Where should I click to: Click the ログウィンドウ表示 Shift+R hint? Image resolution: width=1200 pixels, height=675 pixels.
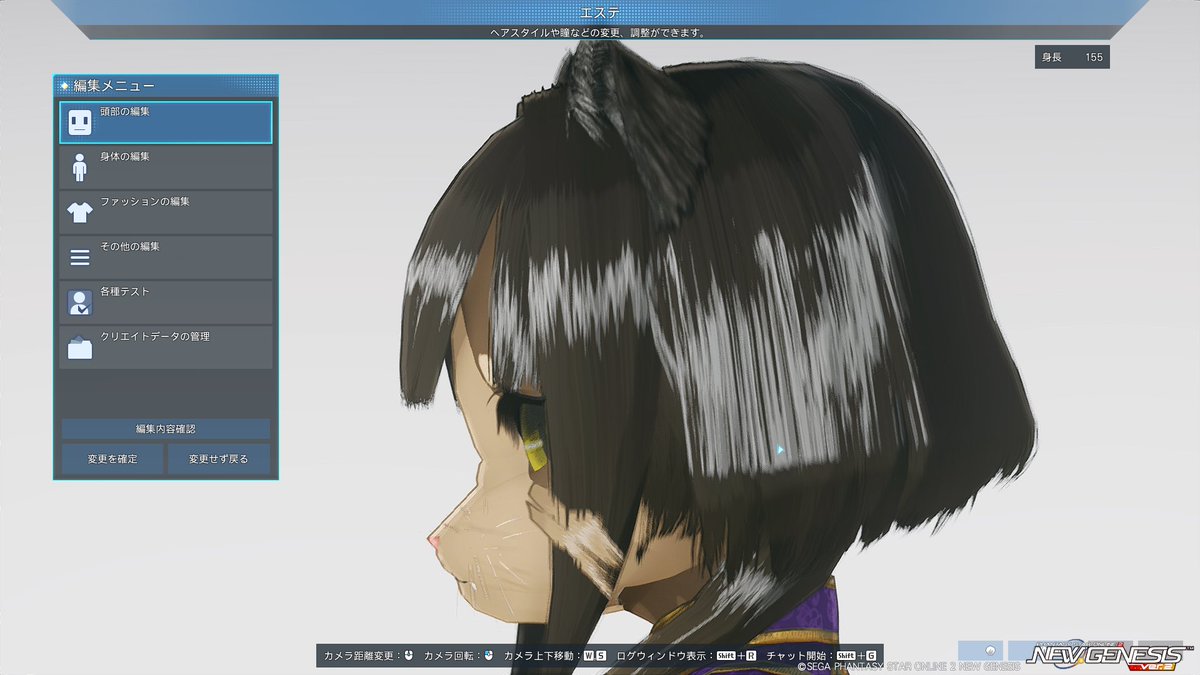coord(686,656)
